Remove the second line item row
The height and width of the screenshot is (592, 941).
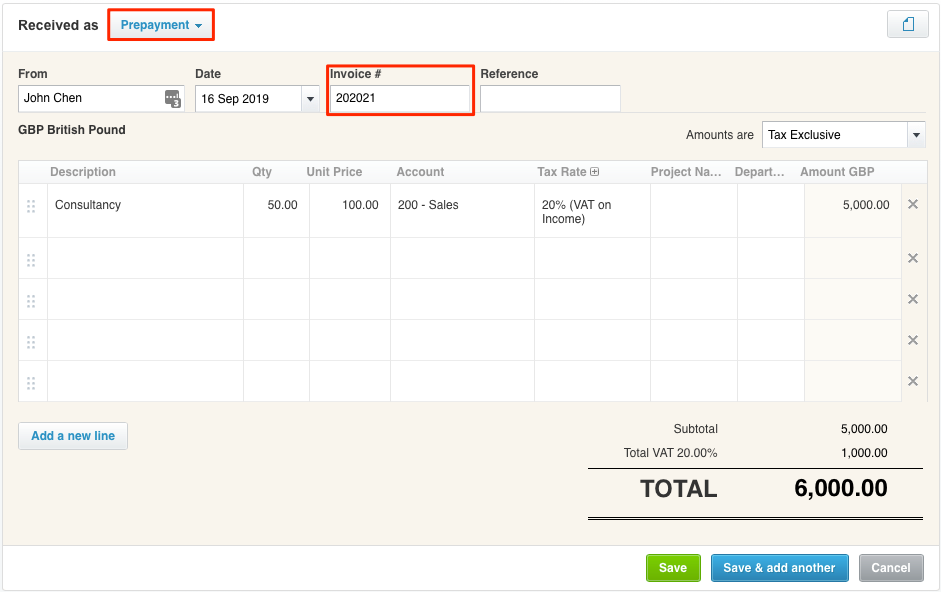click(x=912, y=258)
